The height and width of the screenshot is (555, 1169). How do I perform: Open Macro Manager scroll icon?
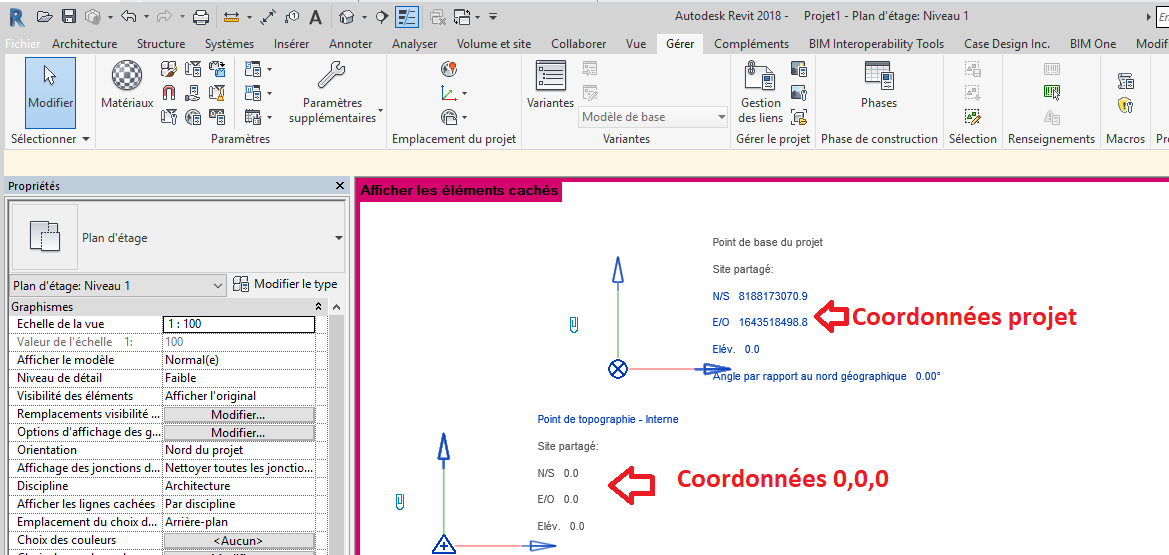1126,81
